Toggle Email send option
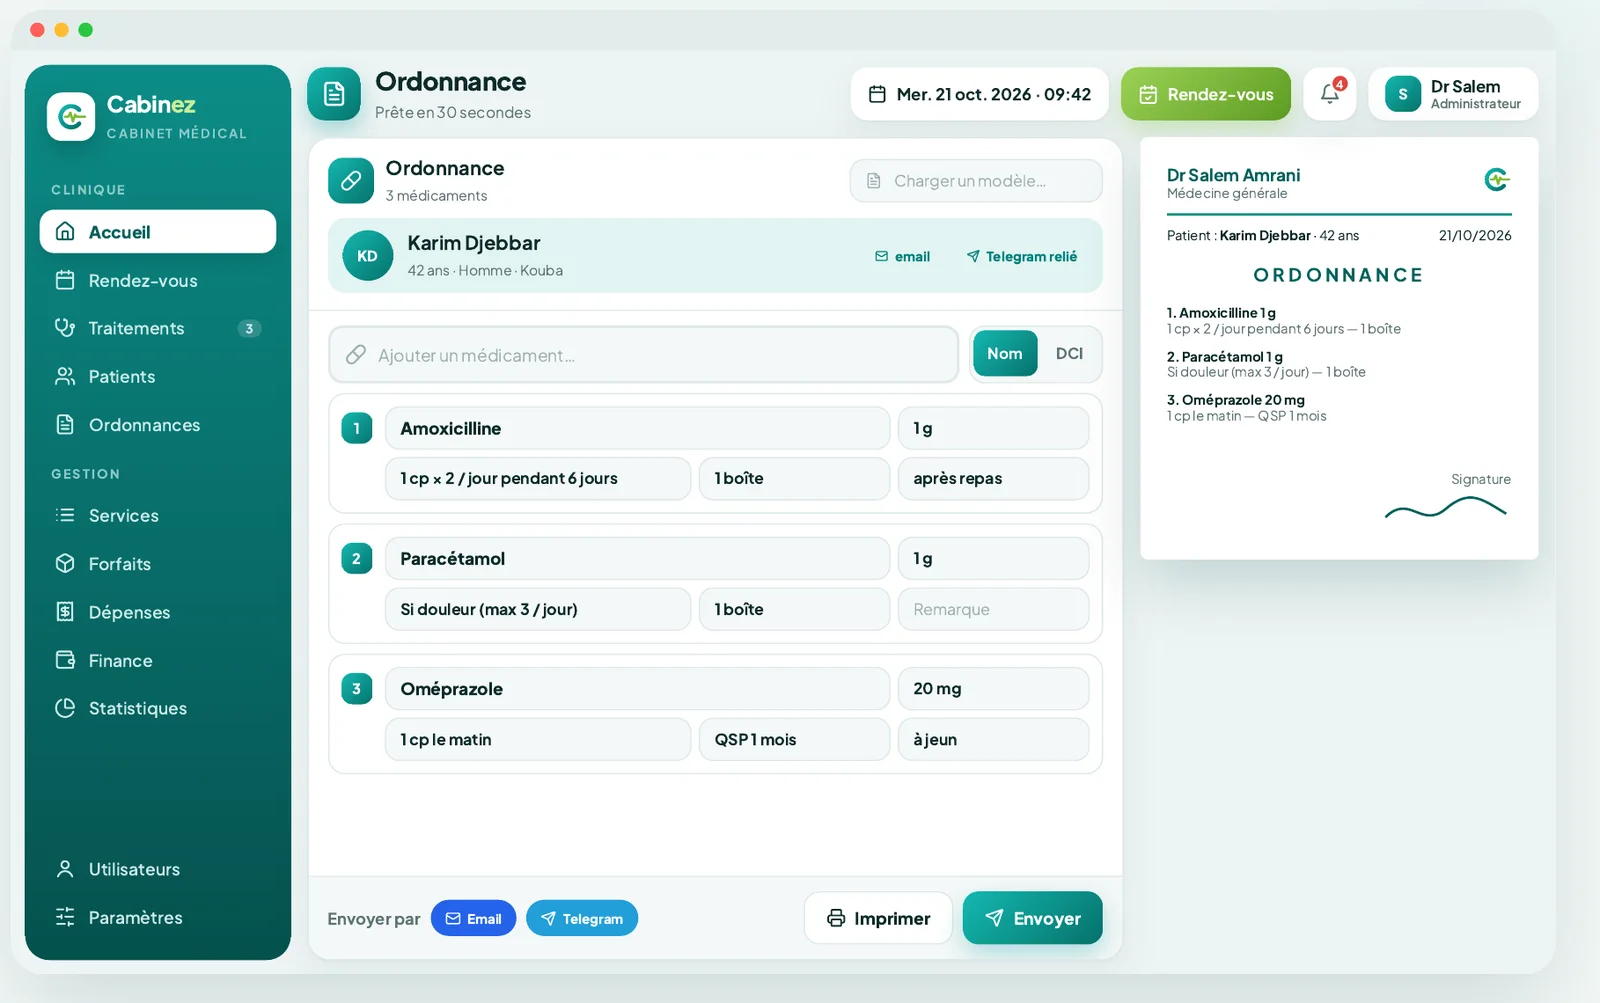Screen dimensions: 1600x1003 click(473, 918)
